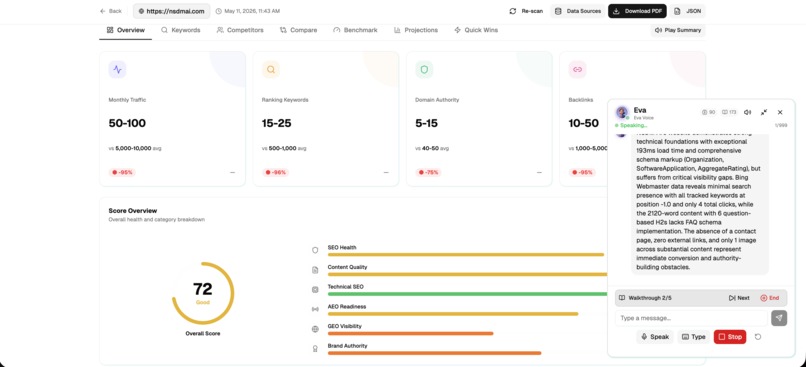Send the message with the paper plane
This screenshot has width=806, height=367.
[779, 318]
